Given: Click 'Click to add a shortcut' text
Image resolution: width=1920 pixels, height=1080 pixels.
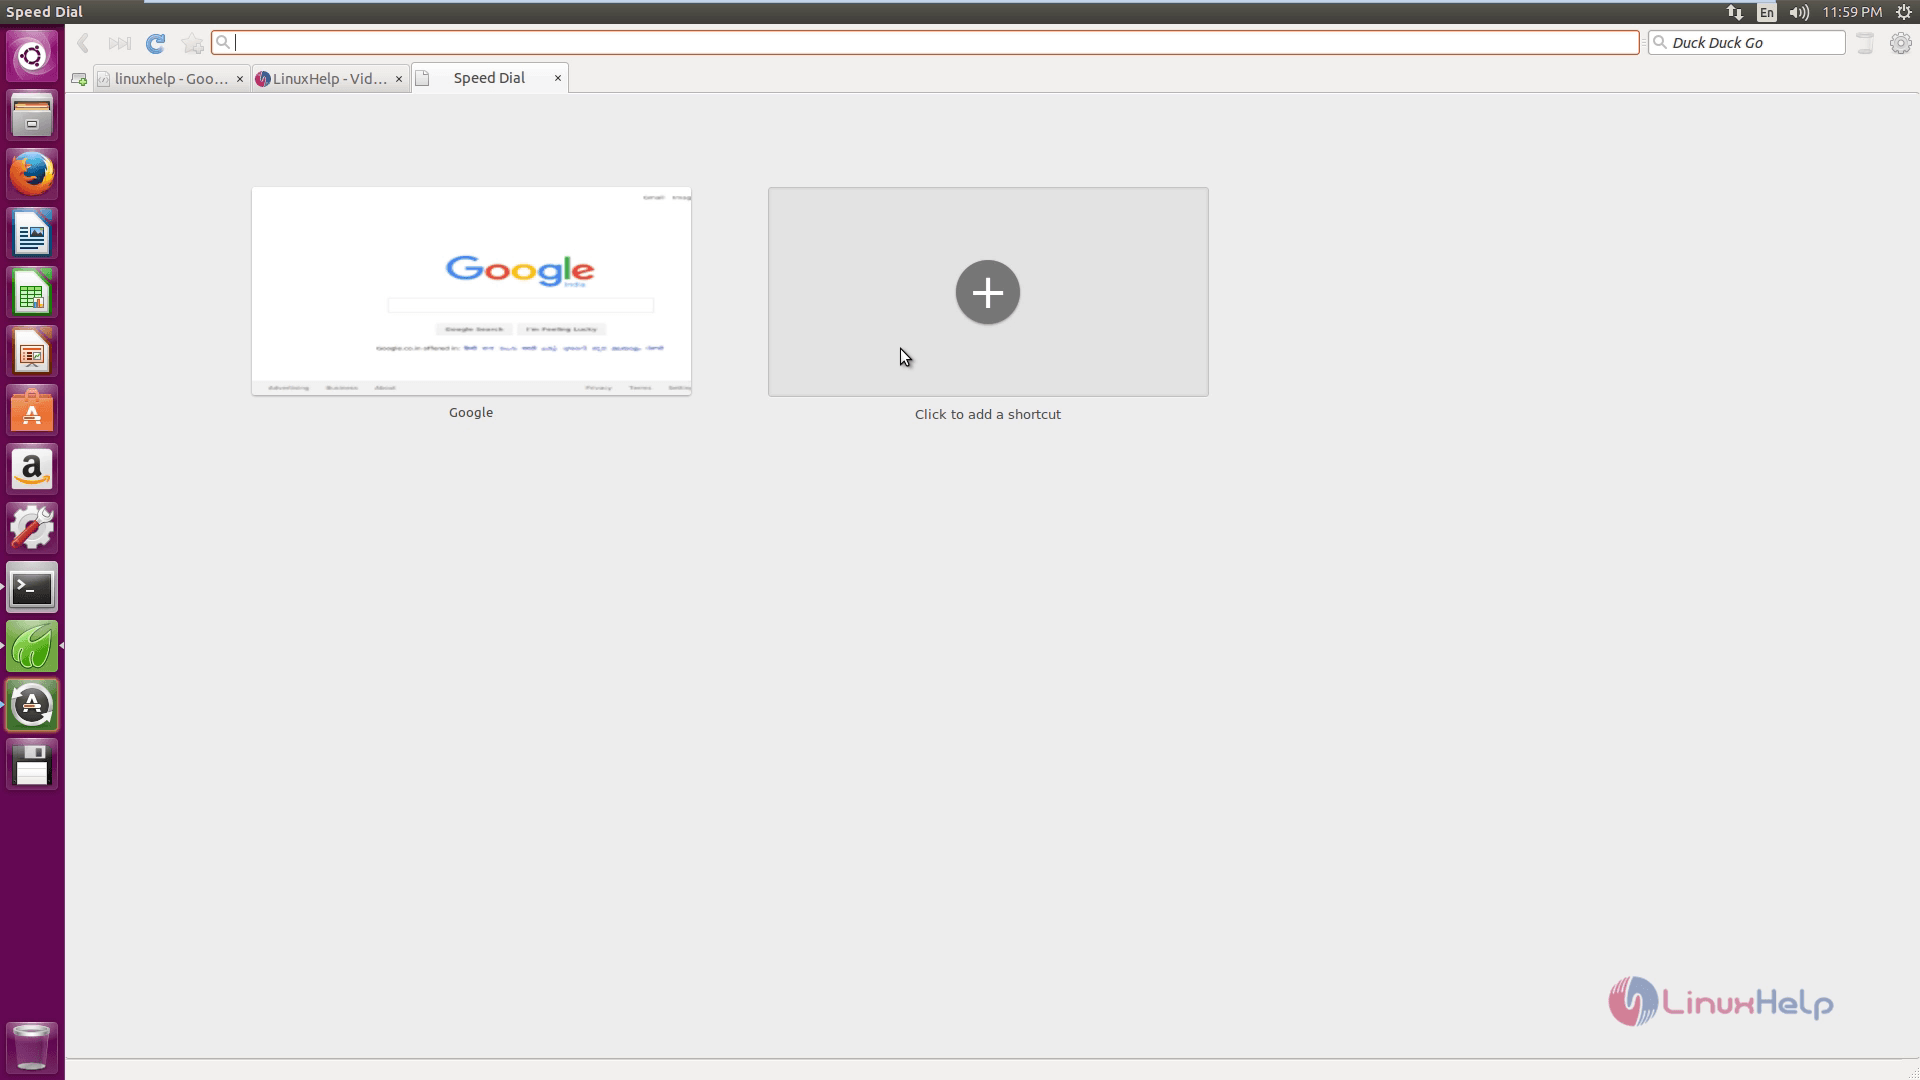Looking at the screenshot, I should click(x=988, y=414).
